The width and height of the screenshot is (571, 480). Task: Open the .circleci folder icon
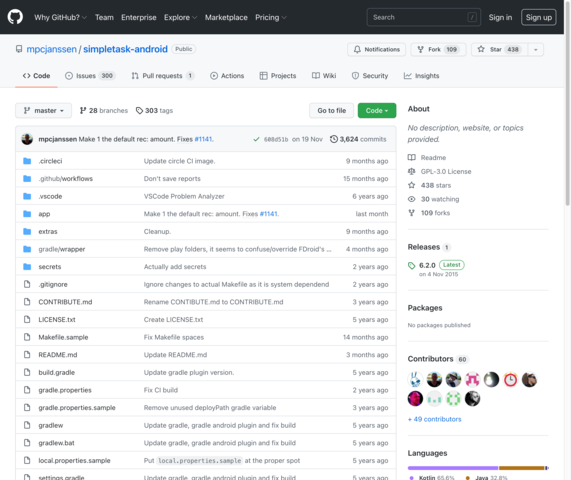pos(27,161)
